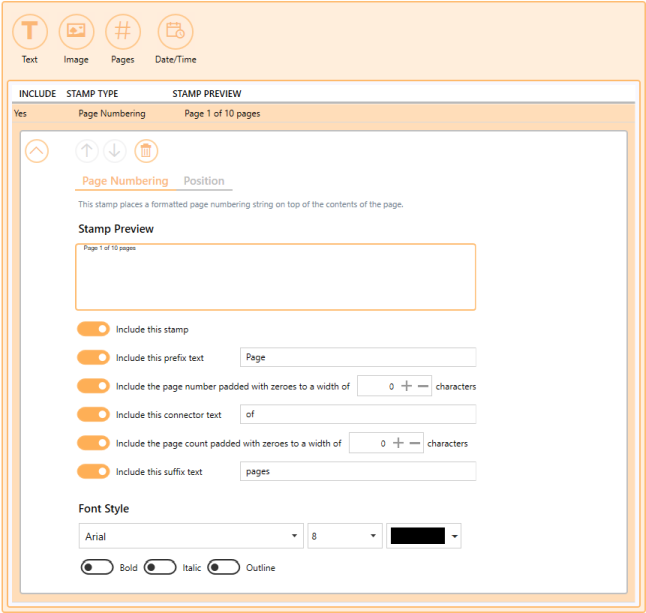Click the STAMP TYPE column header

pos(92,94)
